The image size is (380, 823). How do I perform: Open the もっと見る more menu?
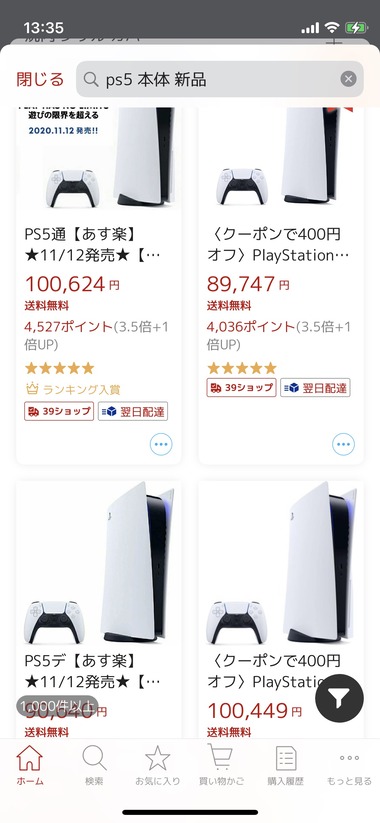tap(349, 765)
